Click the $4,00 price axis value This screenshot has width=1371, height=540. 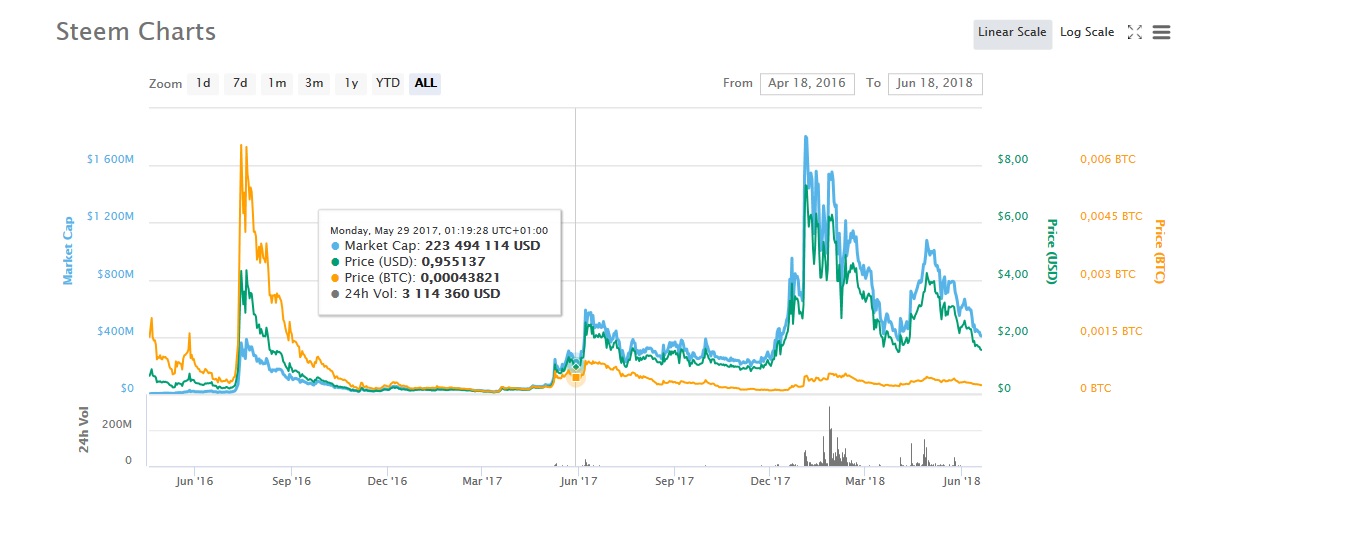(x=1013, y=274)
